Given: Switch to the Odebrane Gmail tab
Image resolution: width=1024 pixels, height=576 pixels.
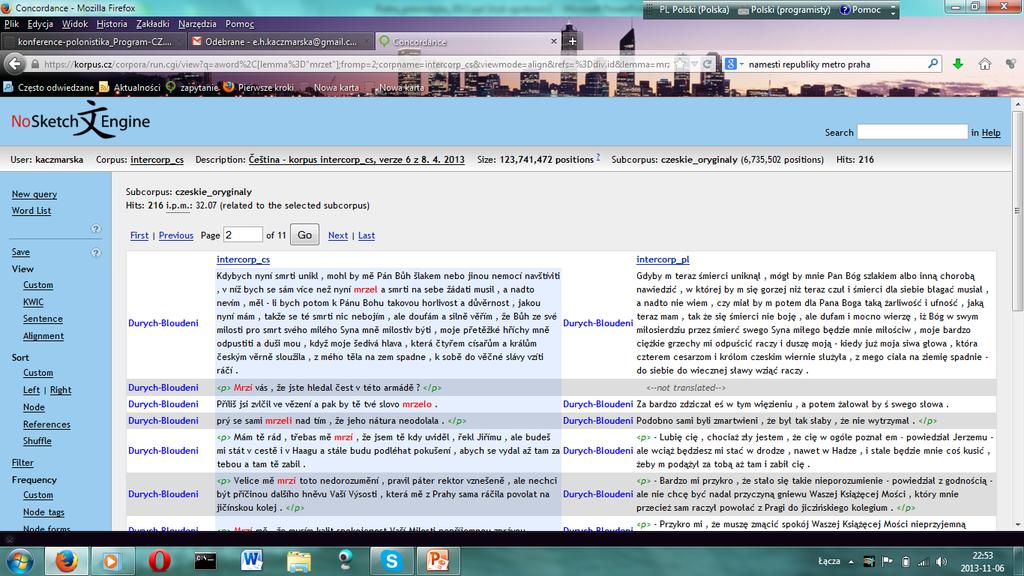Looking at the screenshot, I should (280, 41).
